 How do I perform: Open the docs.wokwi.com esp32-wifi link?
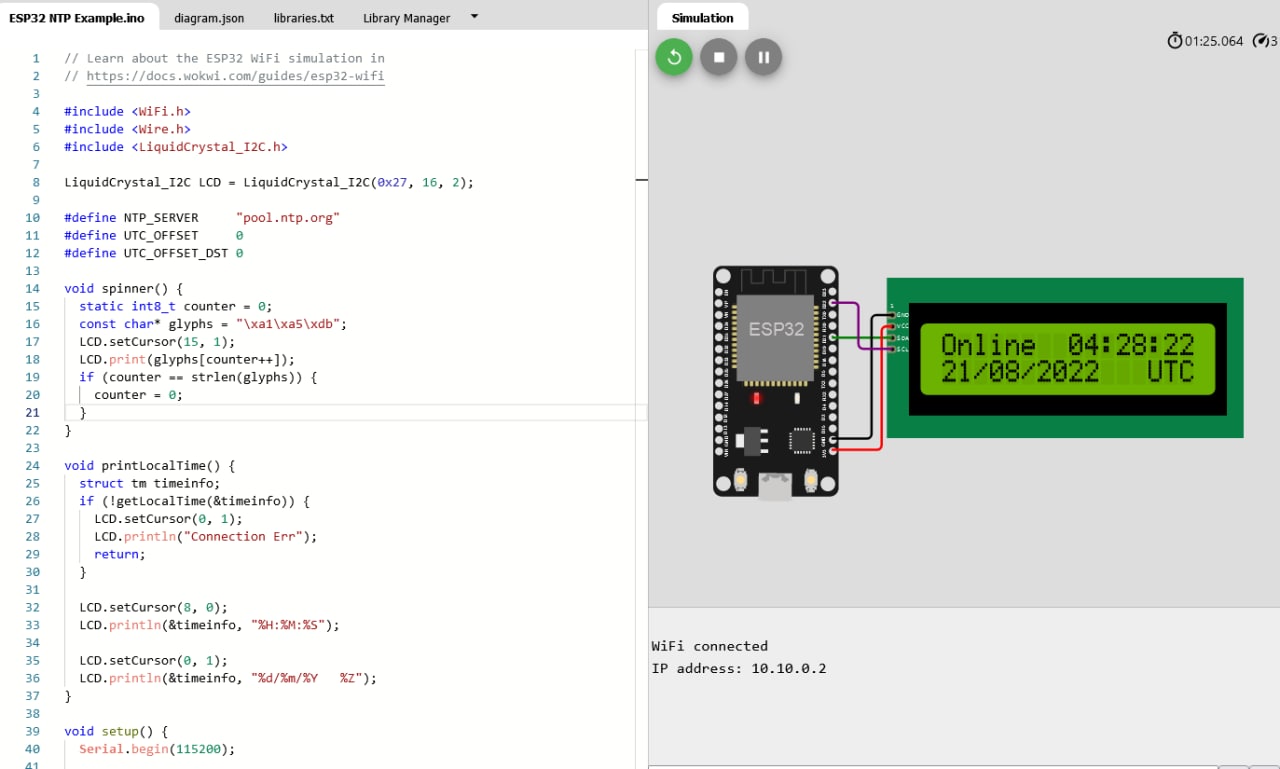point(235,76)
